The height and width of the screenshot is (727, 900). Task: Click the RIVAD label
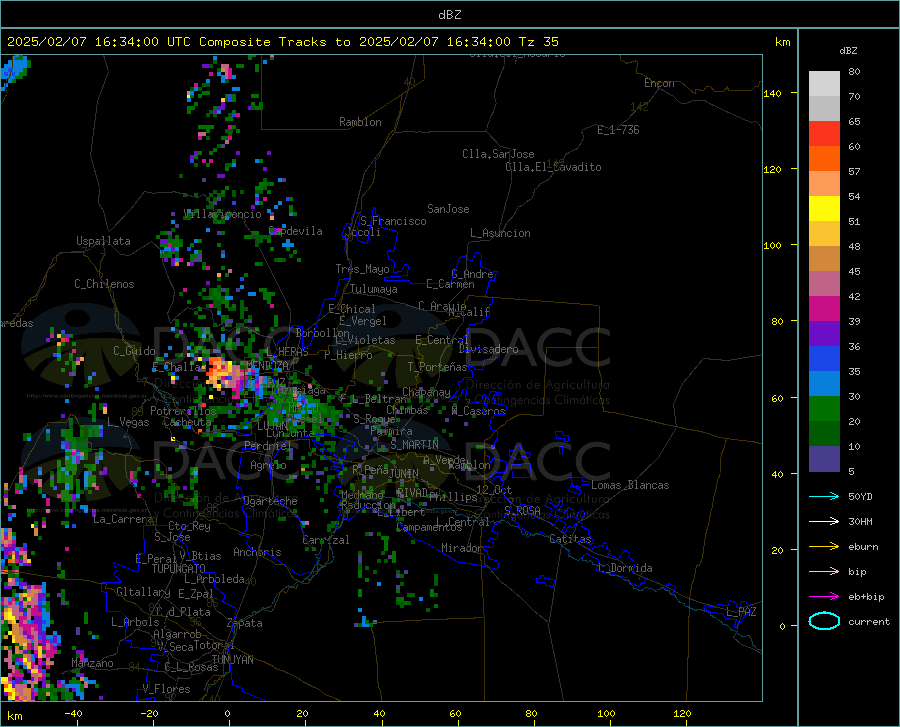click(x=412, y=492)
